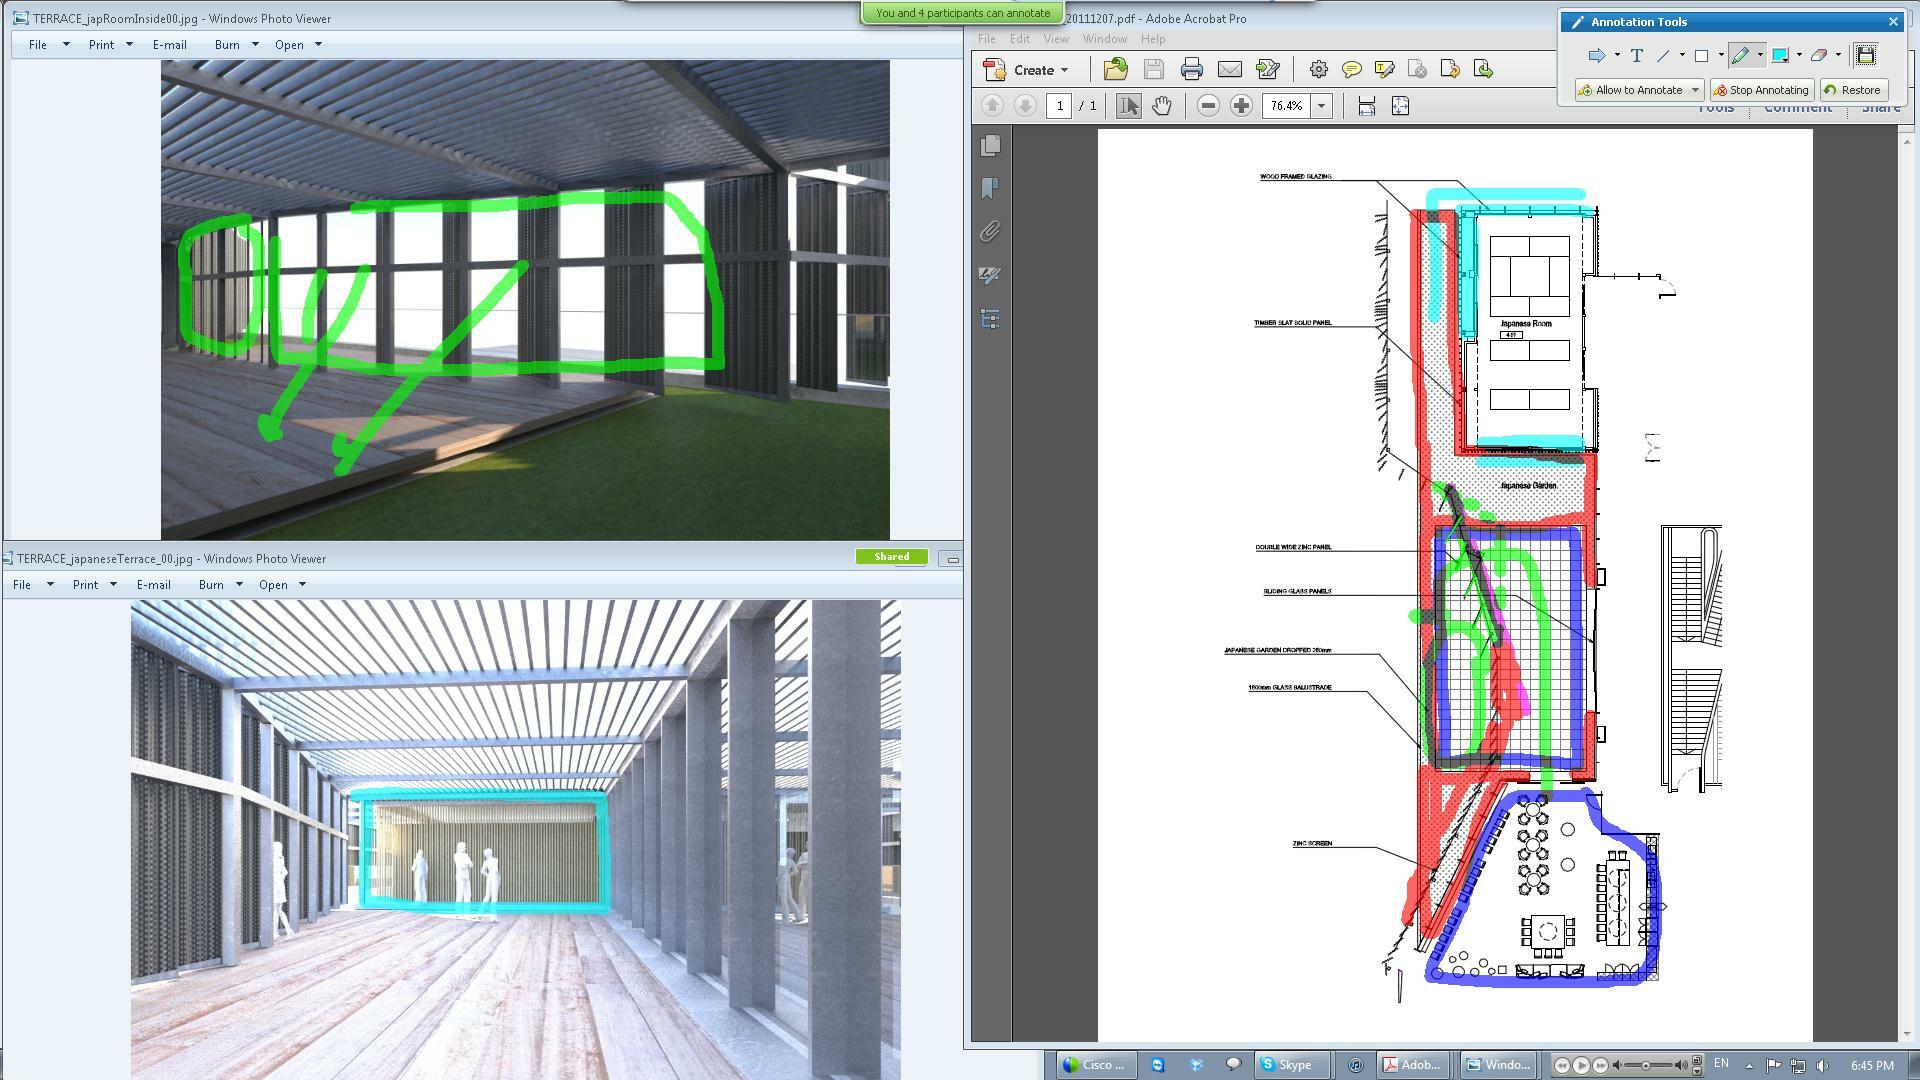Expand the annotation color dropdown arrow
Viewport: 1920px width, 1080px height.
point(1799,56)
